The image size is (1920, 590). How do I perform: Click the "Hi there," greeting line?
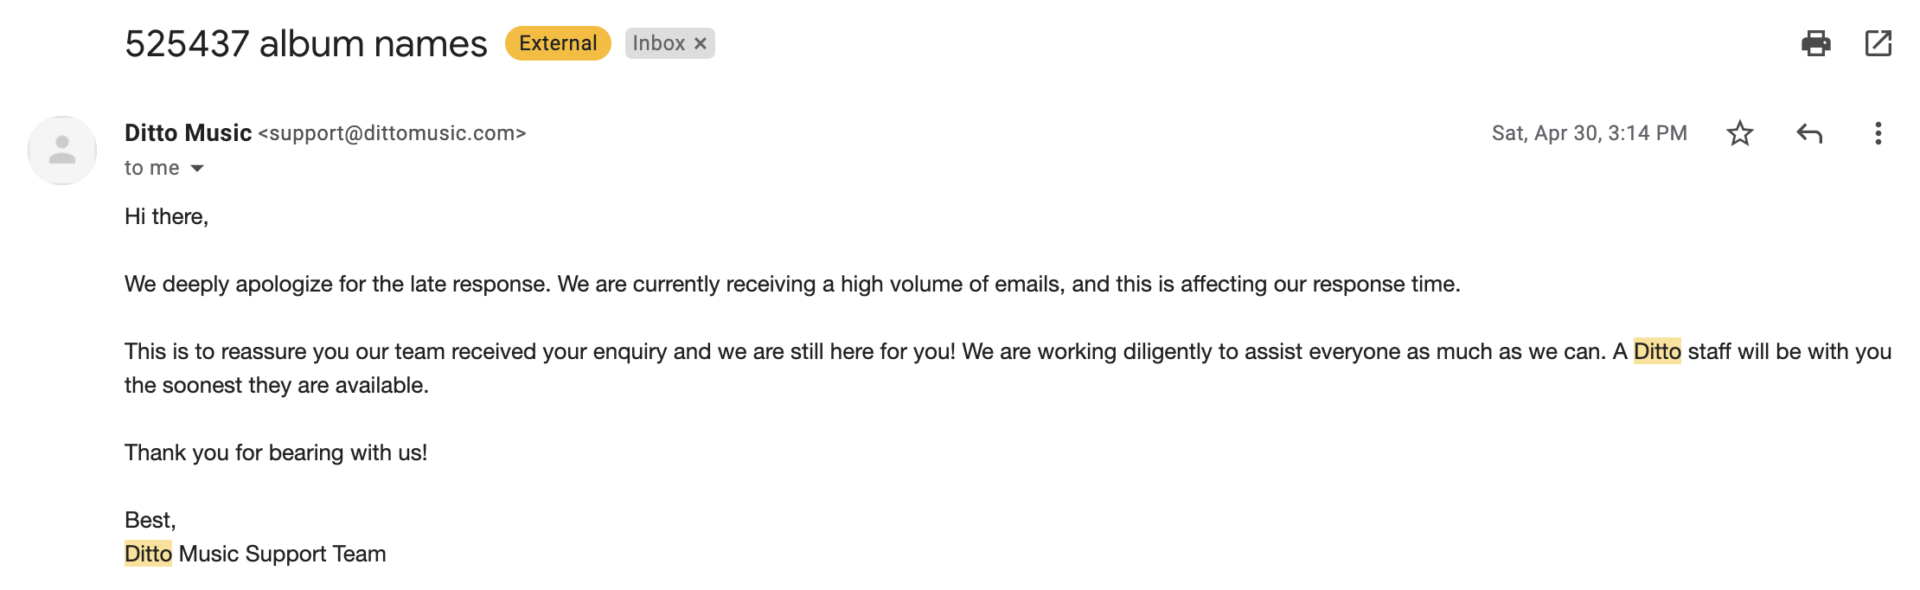tap(166, 216)
